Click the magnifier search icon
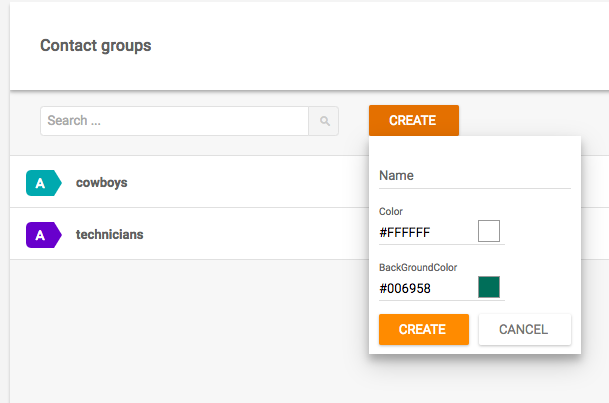This screenshot has height=403, width=609. [x=324, y=121]
